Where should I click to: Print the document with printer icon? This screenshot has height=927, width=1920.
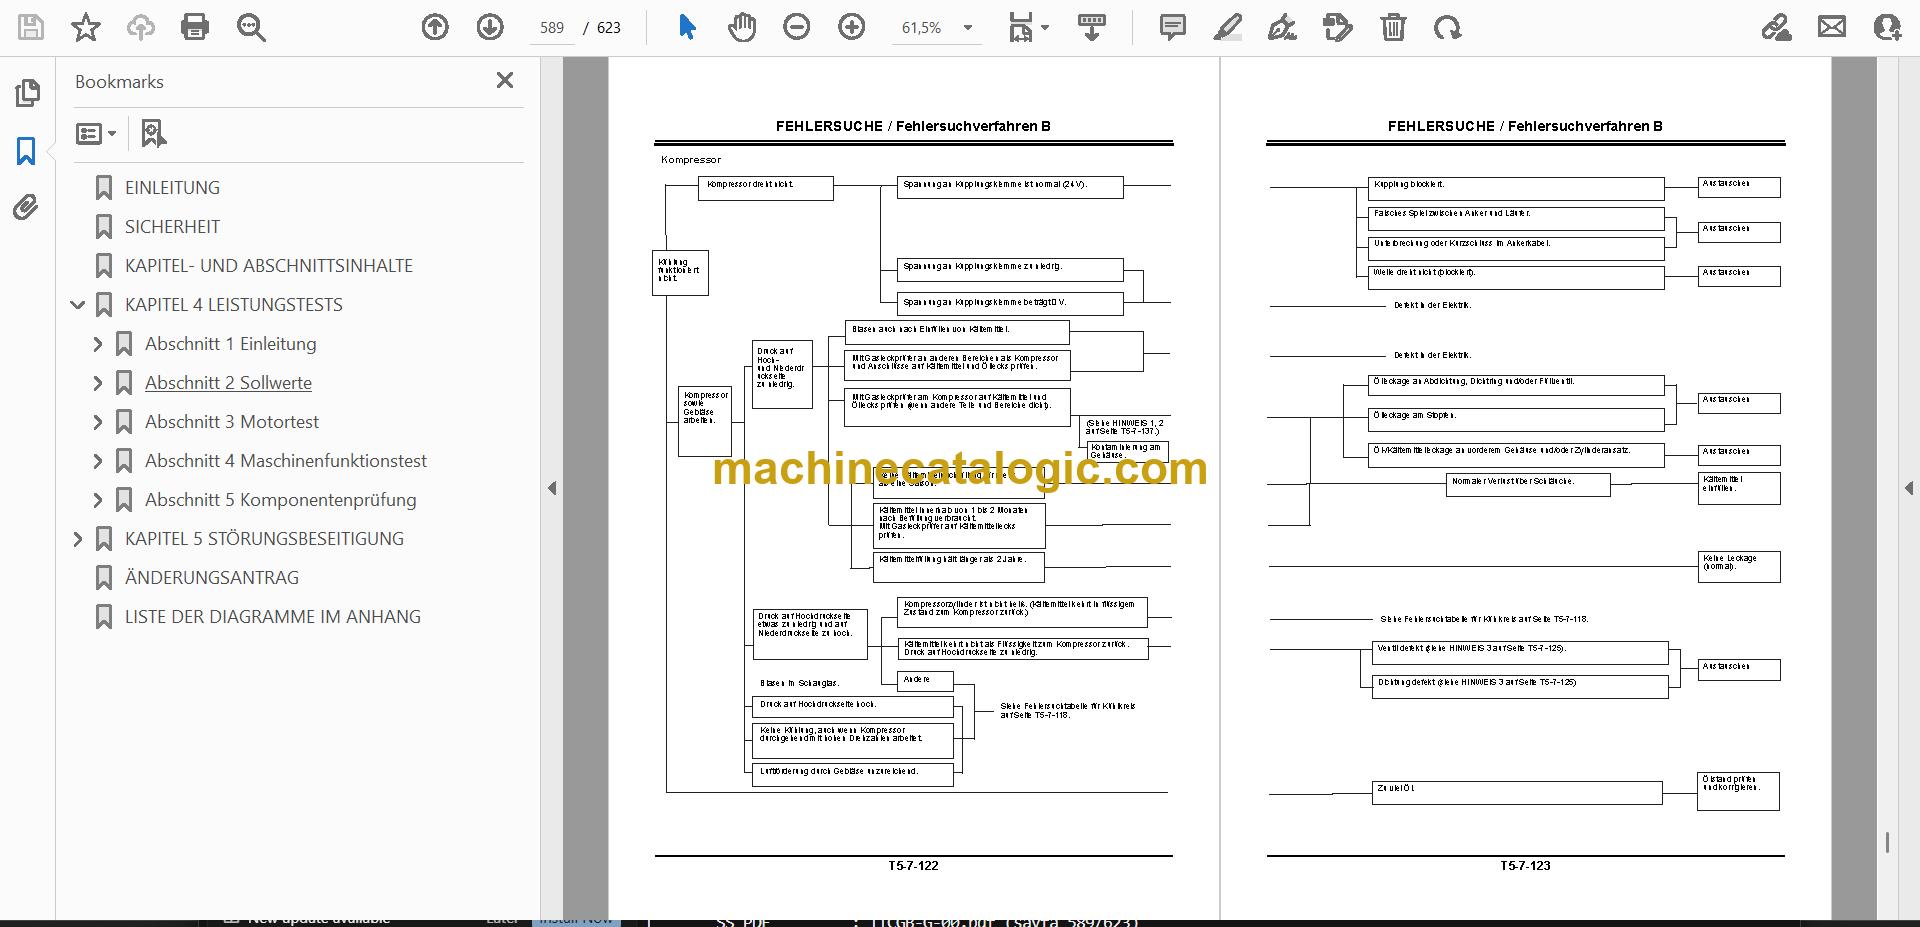click(x=195, y=27)
